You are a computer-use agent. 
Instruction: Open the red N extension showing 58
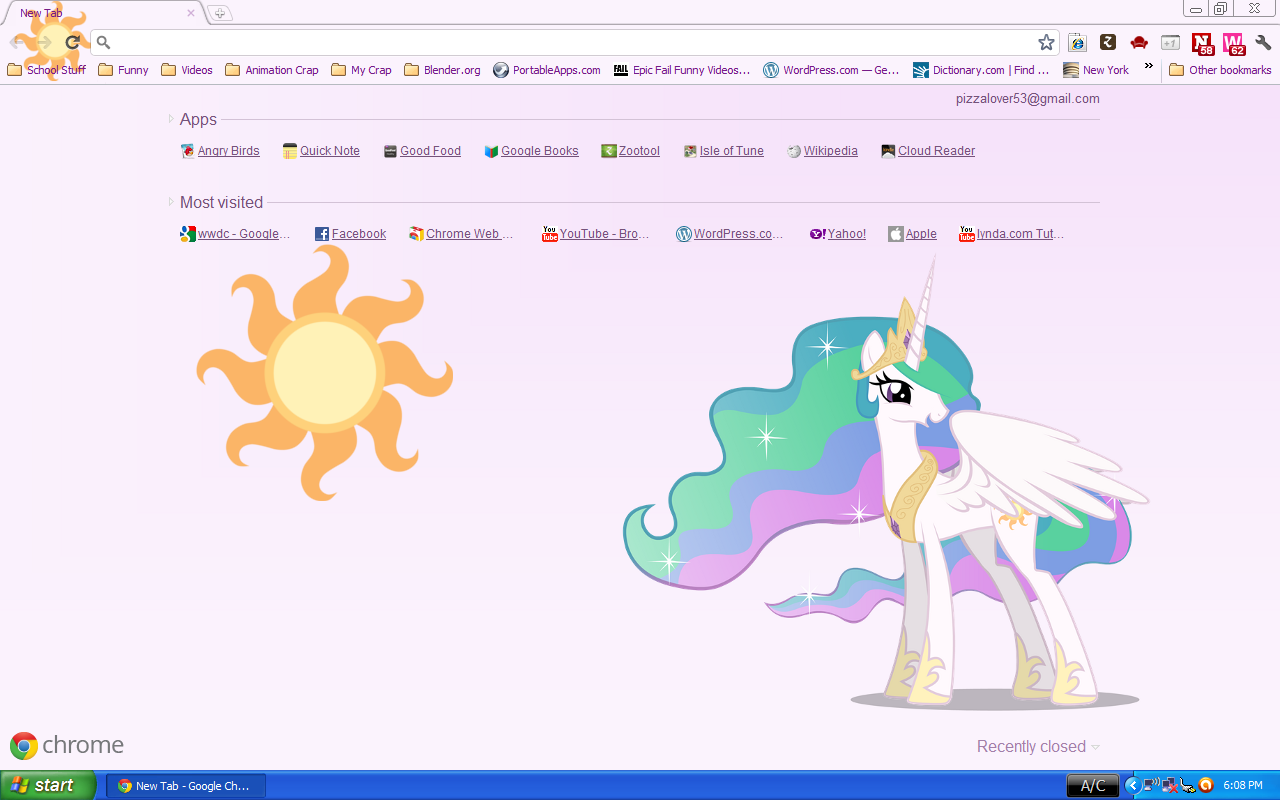point(1203,43)
